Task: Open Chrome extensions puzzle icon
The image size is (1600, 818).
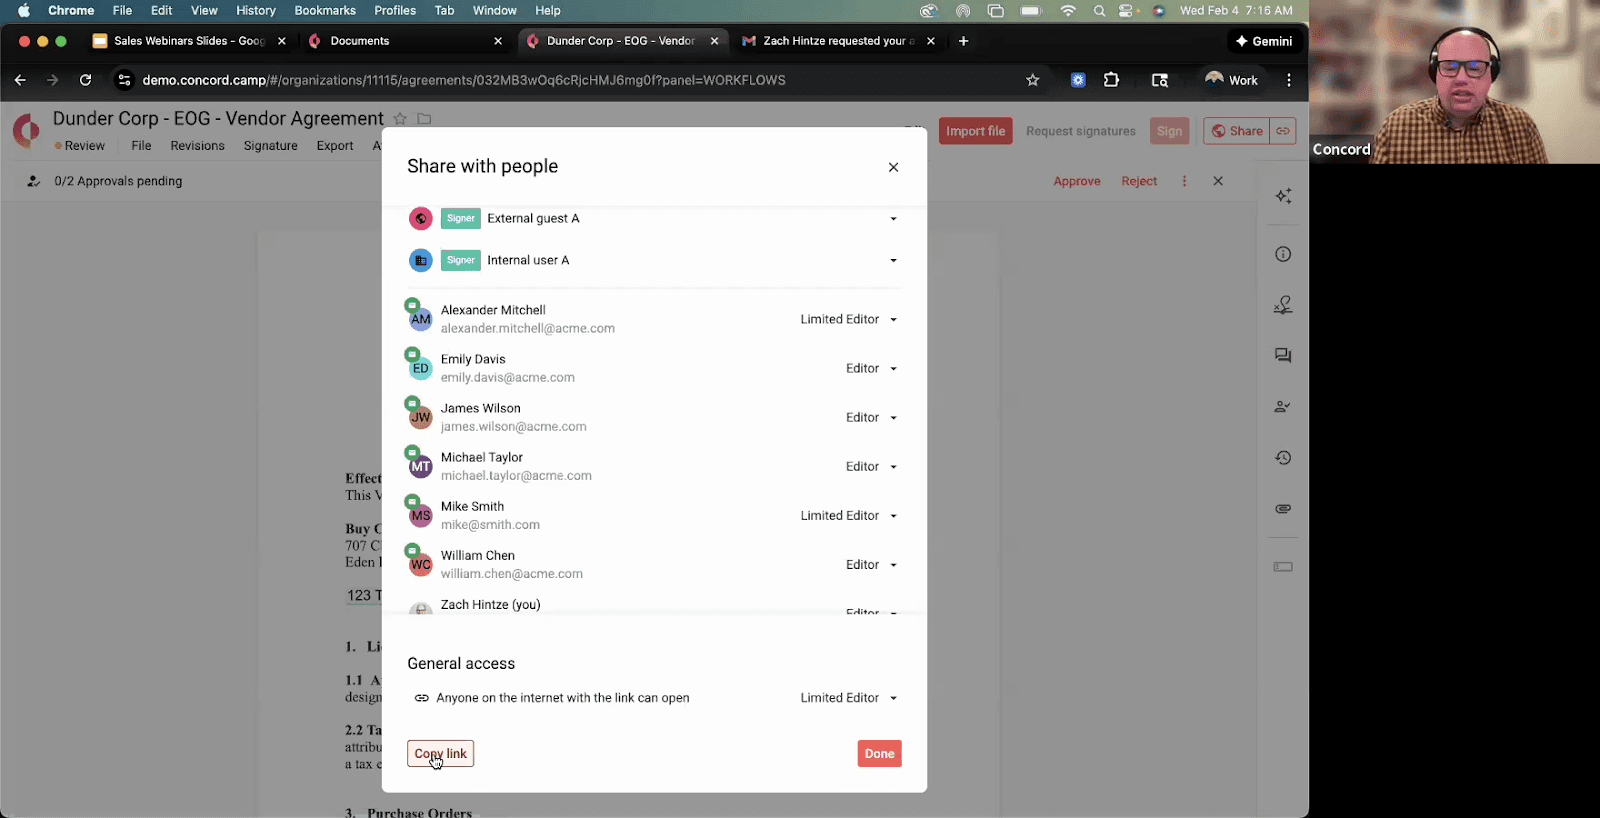Action: (1111, 80)
